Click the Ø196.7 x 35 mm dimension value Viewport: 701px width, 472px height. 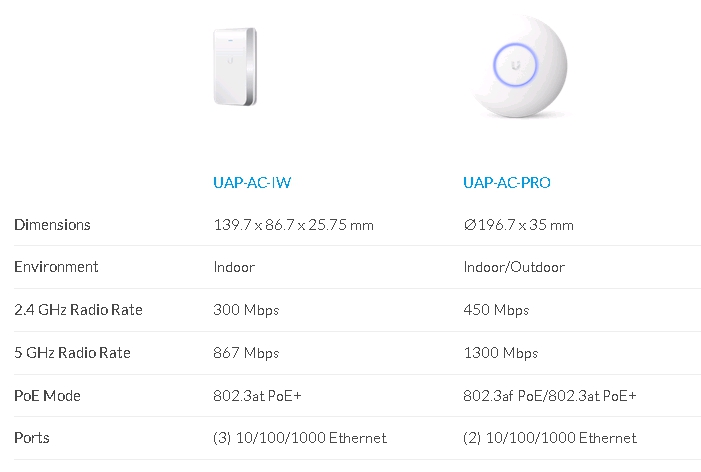pos(519,225)
